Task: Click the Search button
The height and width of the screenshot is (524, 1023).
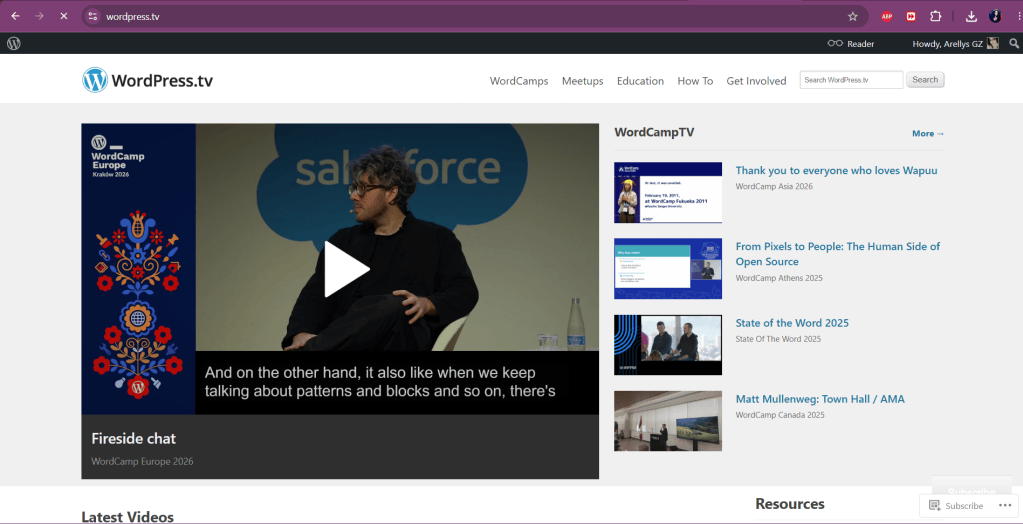Action: [x=925, y=80]
